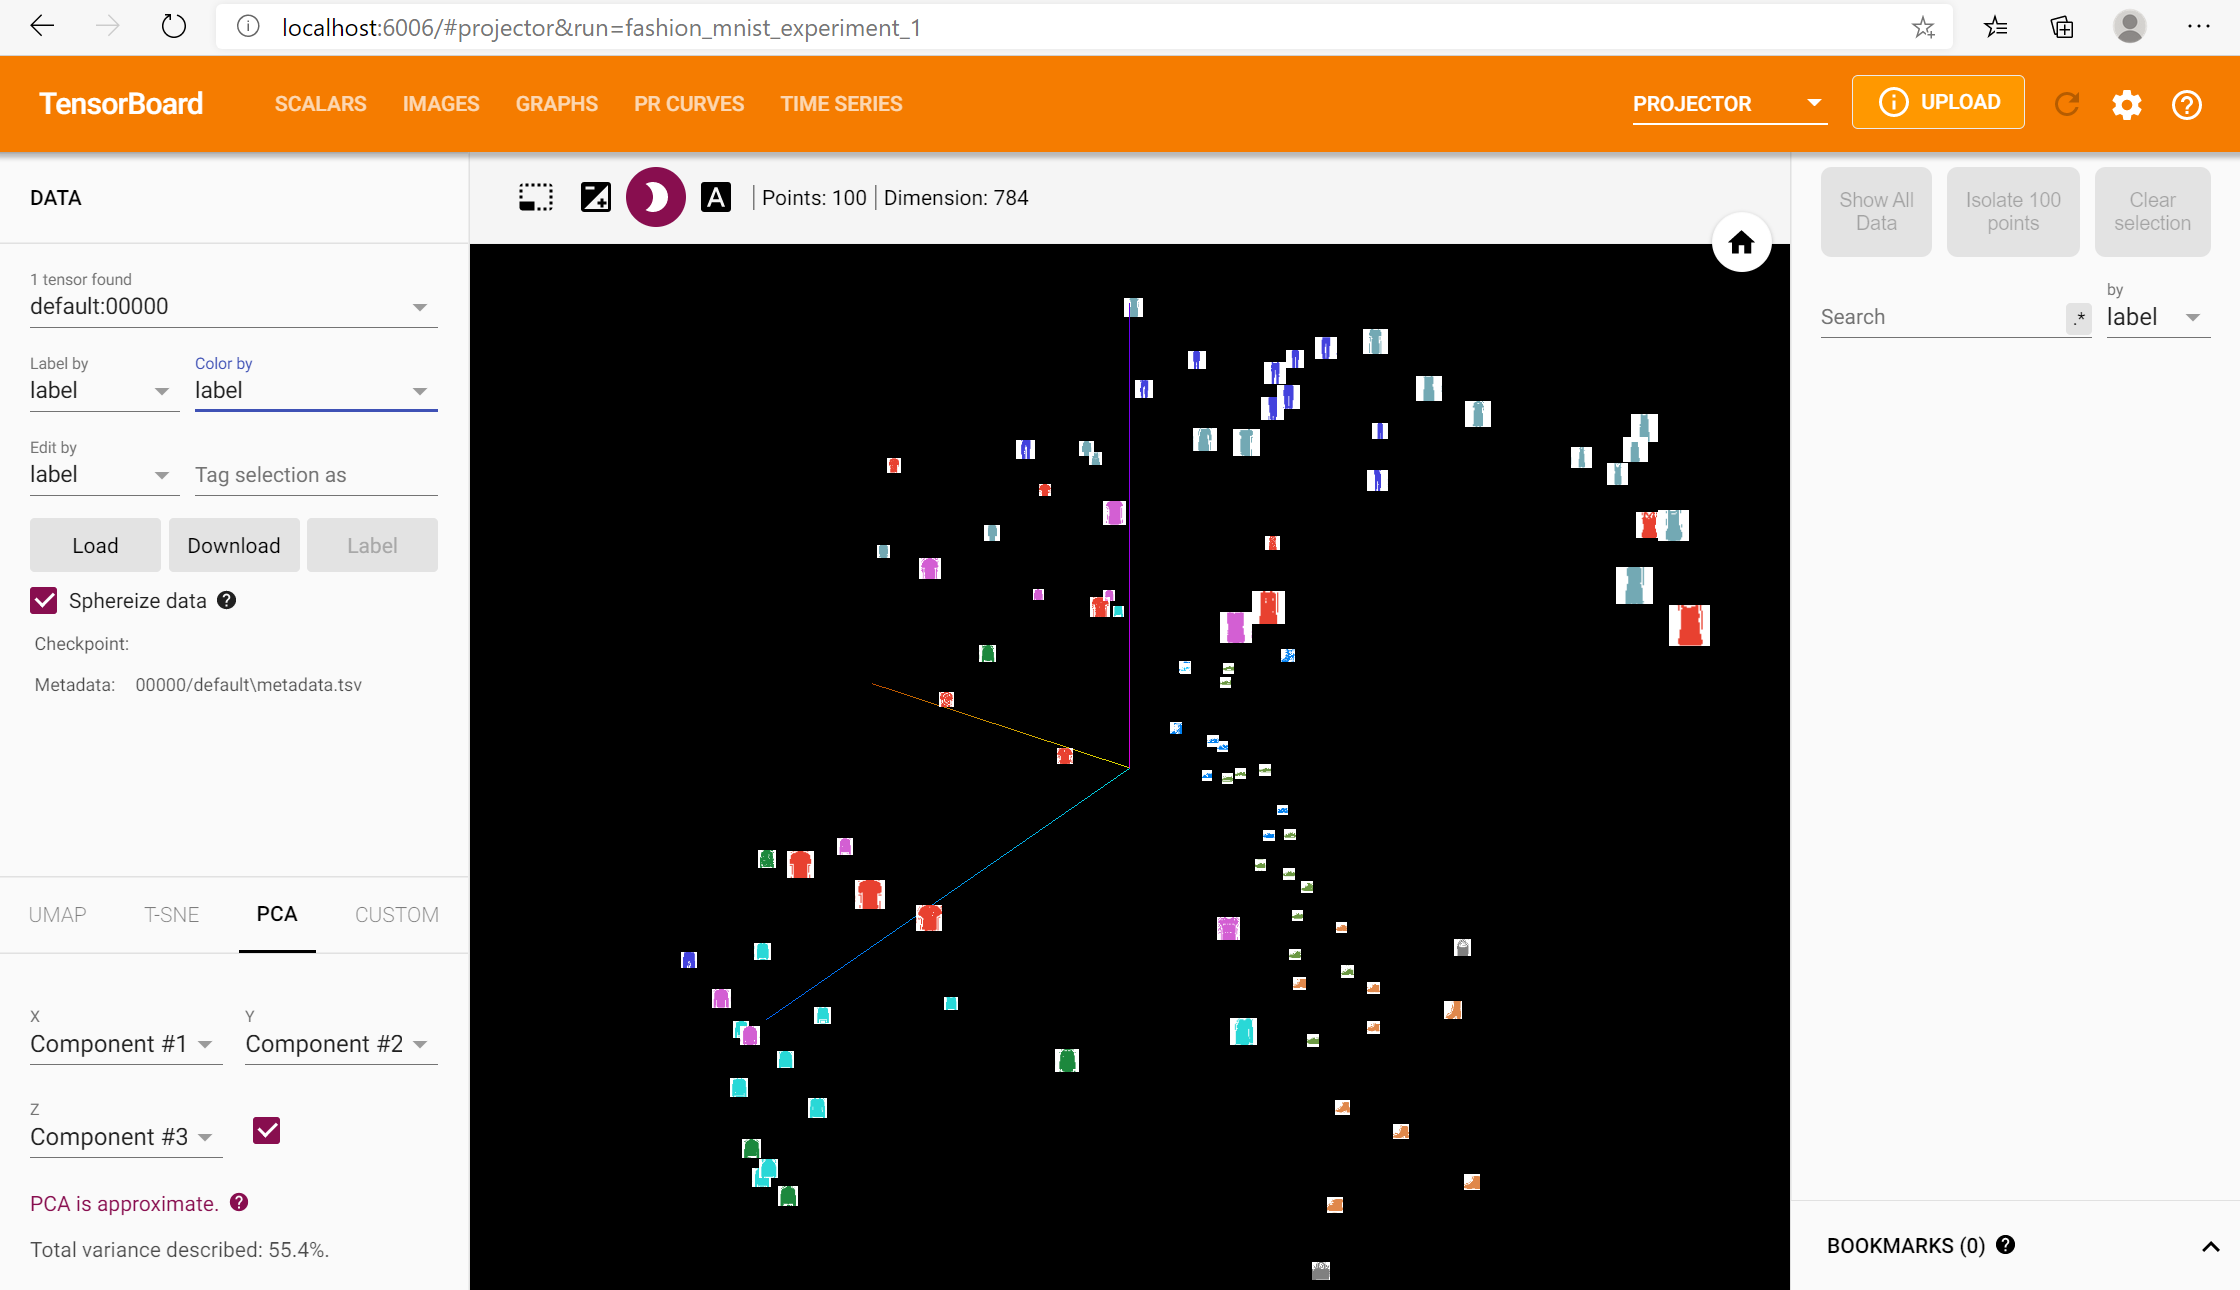Focus the Search input field
This screenshot has width=2240, height=1290.
[x=1940, y=317]
